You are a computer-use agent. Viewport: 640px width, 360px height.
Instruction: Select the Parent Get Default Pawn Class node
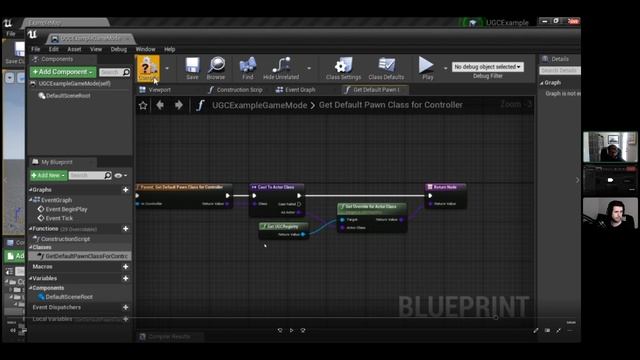click(184, 196)
